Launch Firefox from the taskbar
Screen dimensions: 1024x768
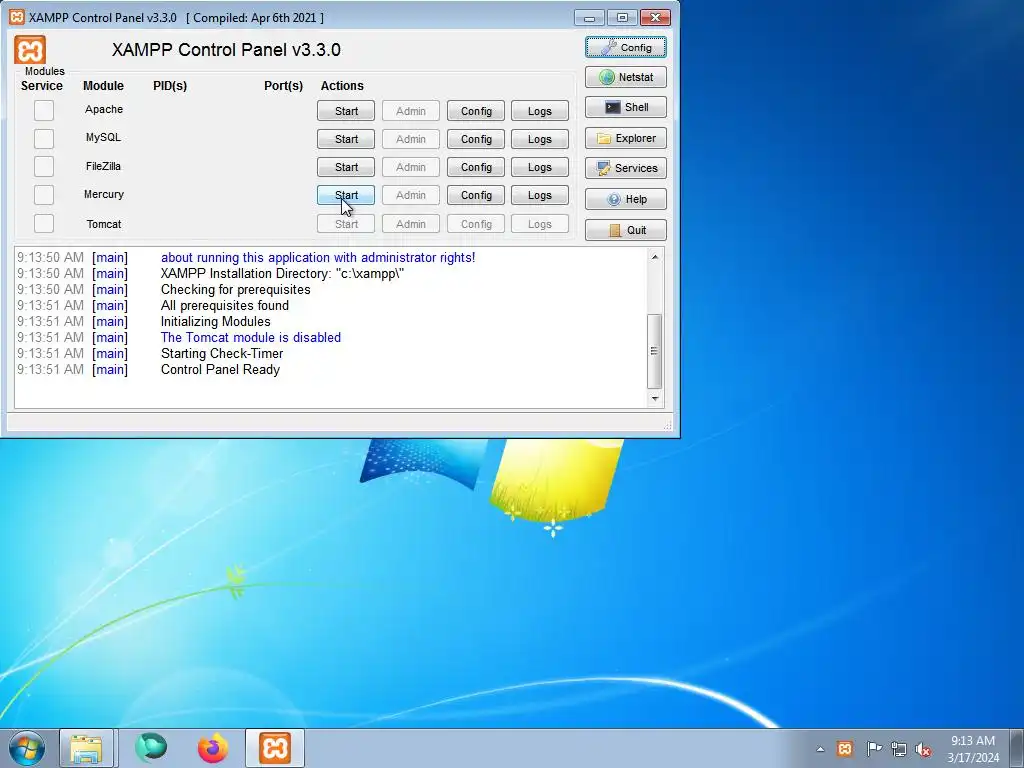[213, 748]
